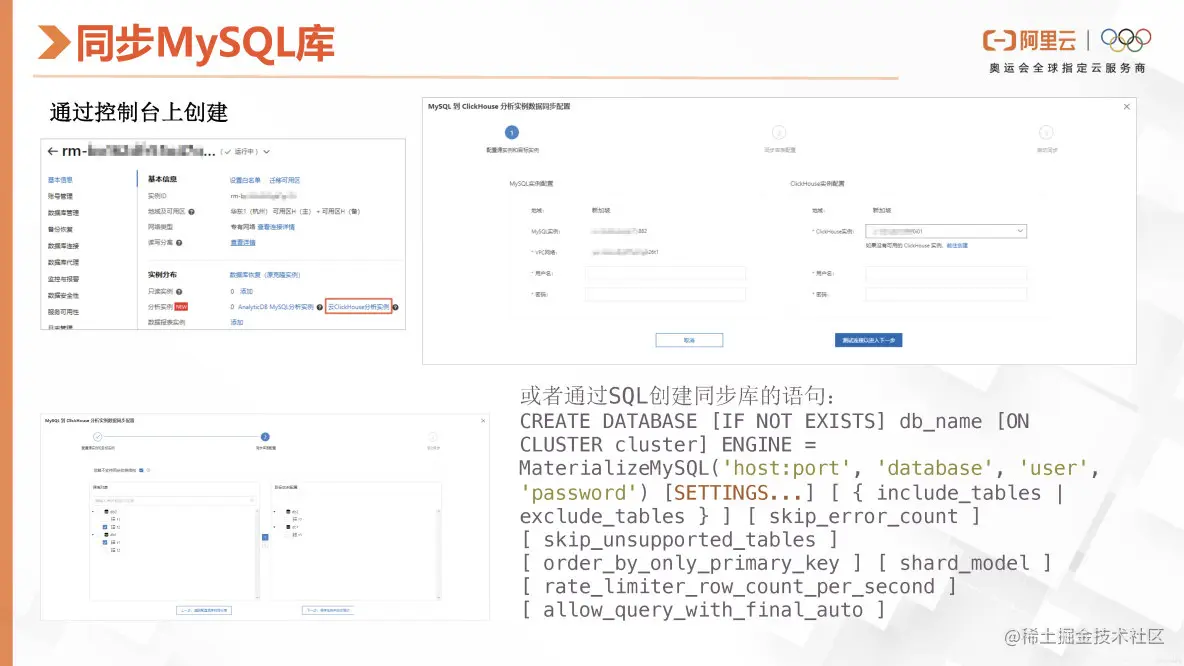
Task: Focus the ClickHouse 用户名 input field
Action: coord(946,273)
